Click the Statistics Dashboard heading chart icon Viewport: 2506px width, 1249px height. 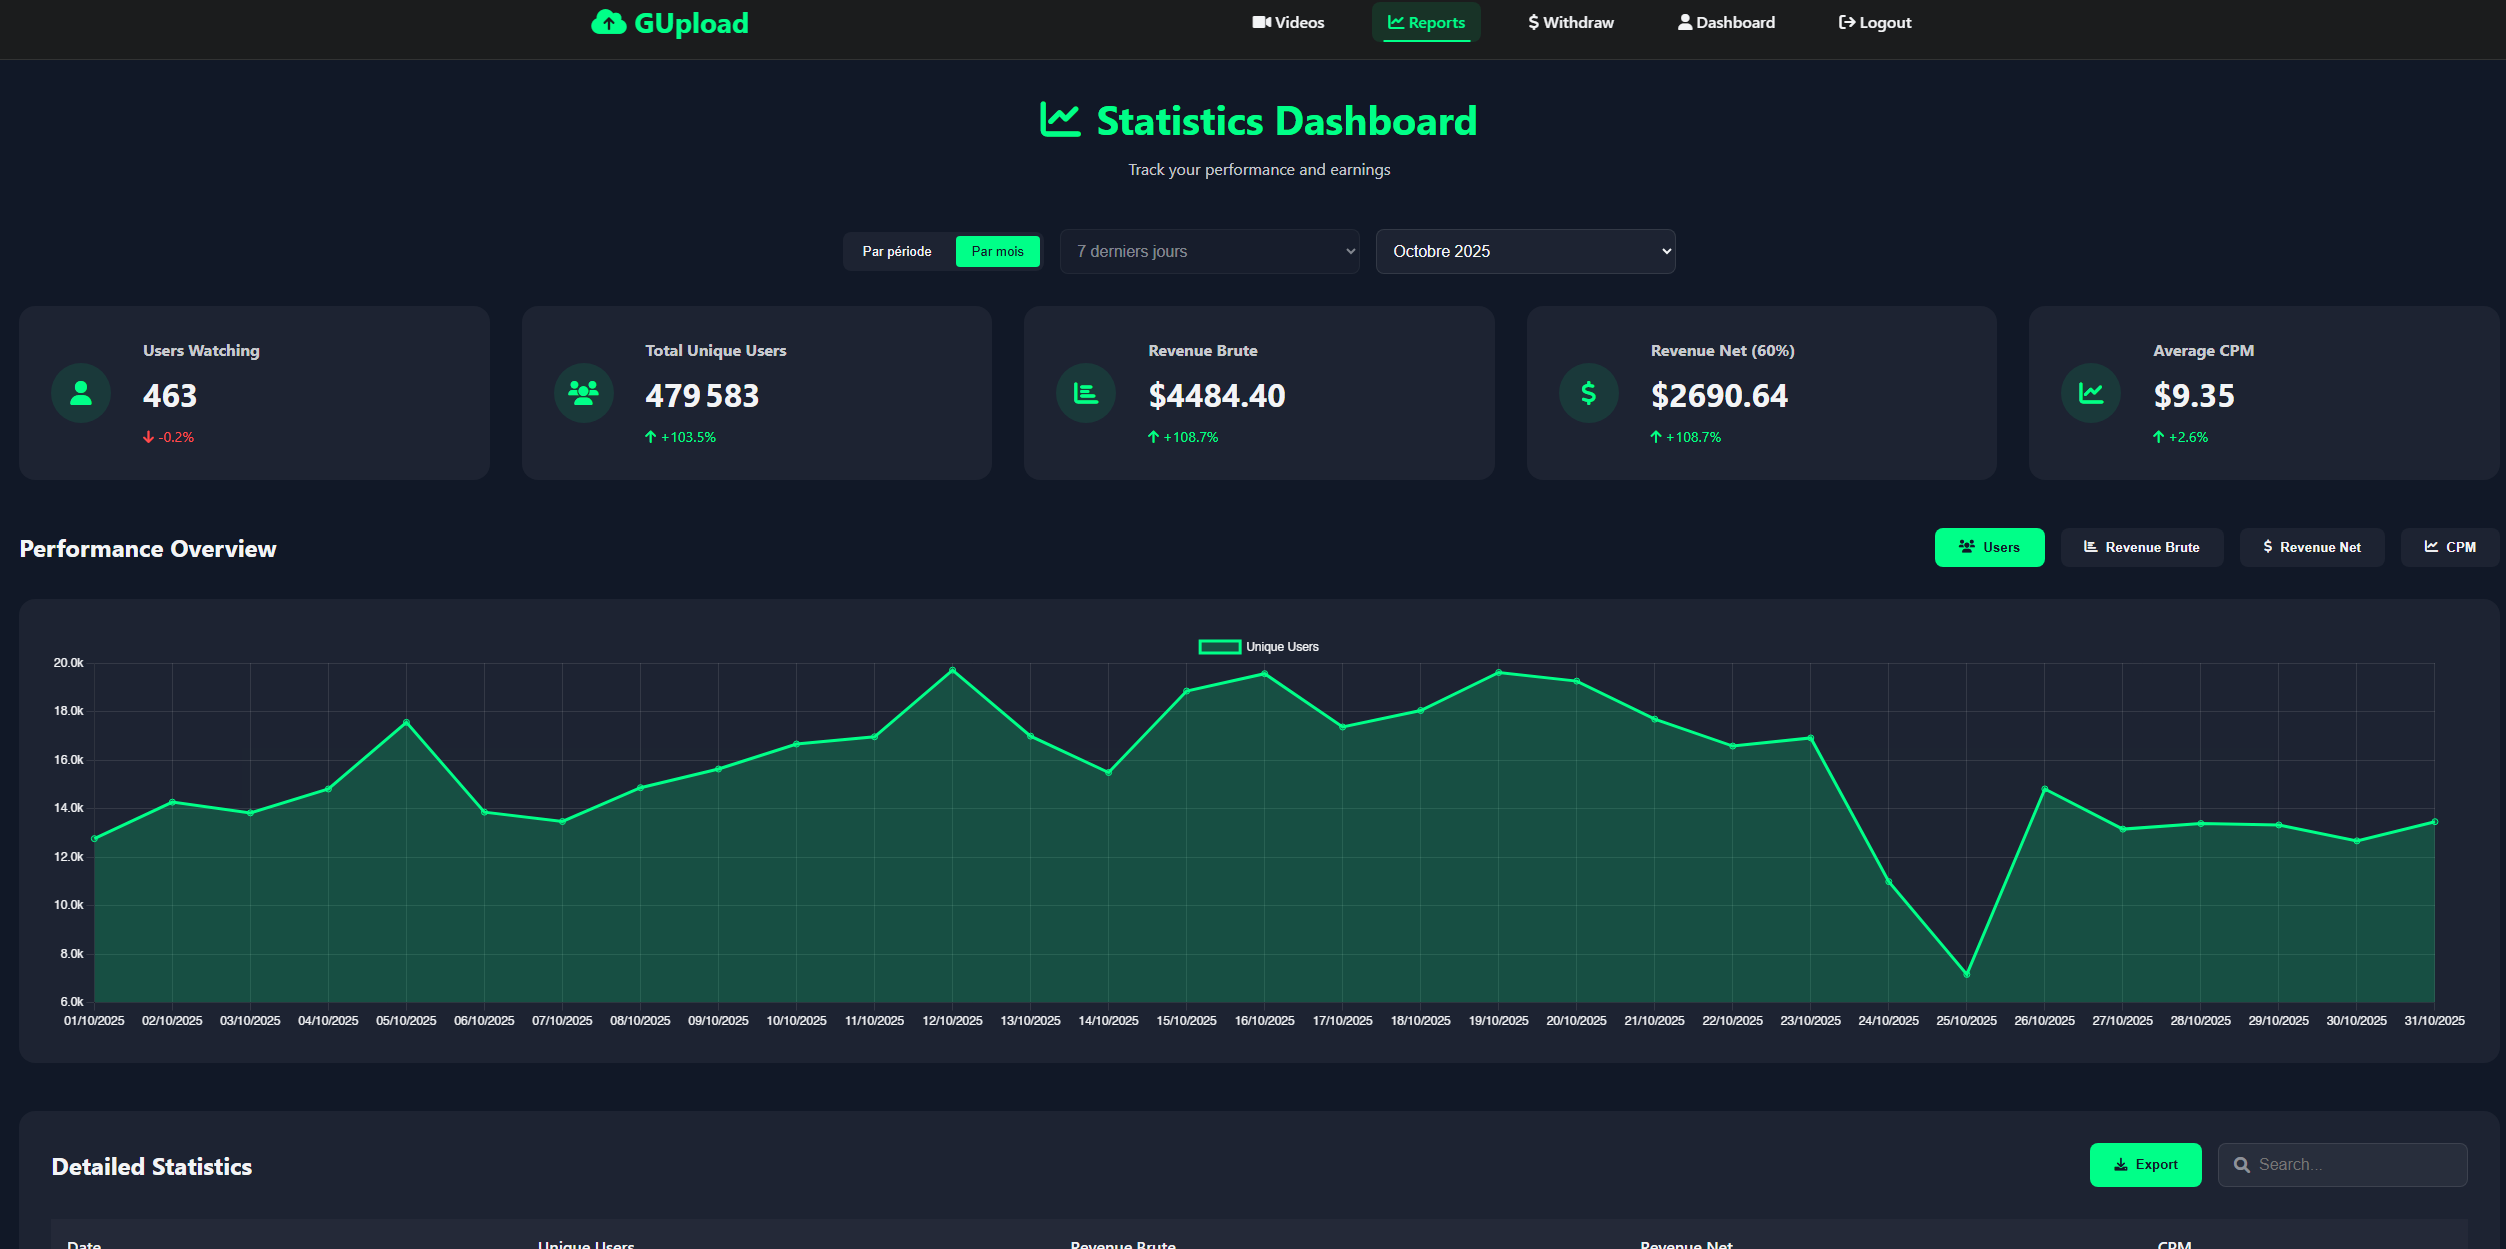[1060, 121]
